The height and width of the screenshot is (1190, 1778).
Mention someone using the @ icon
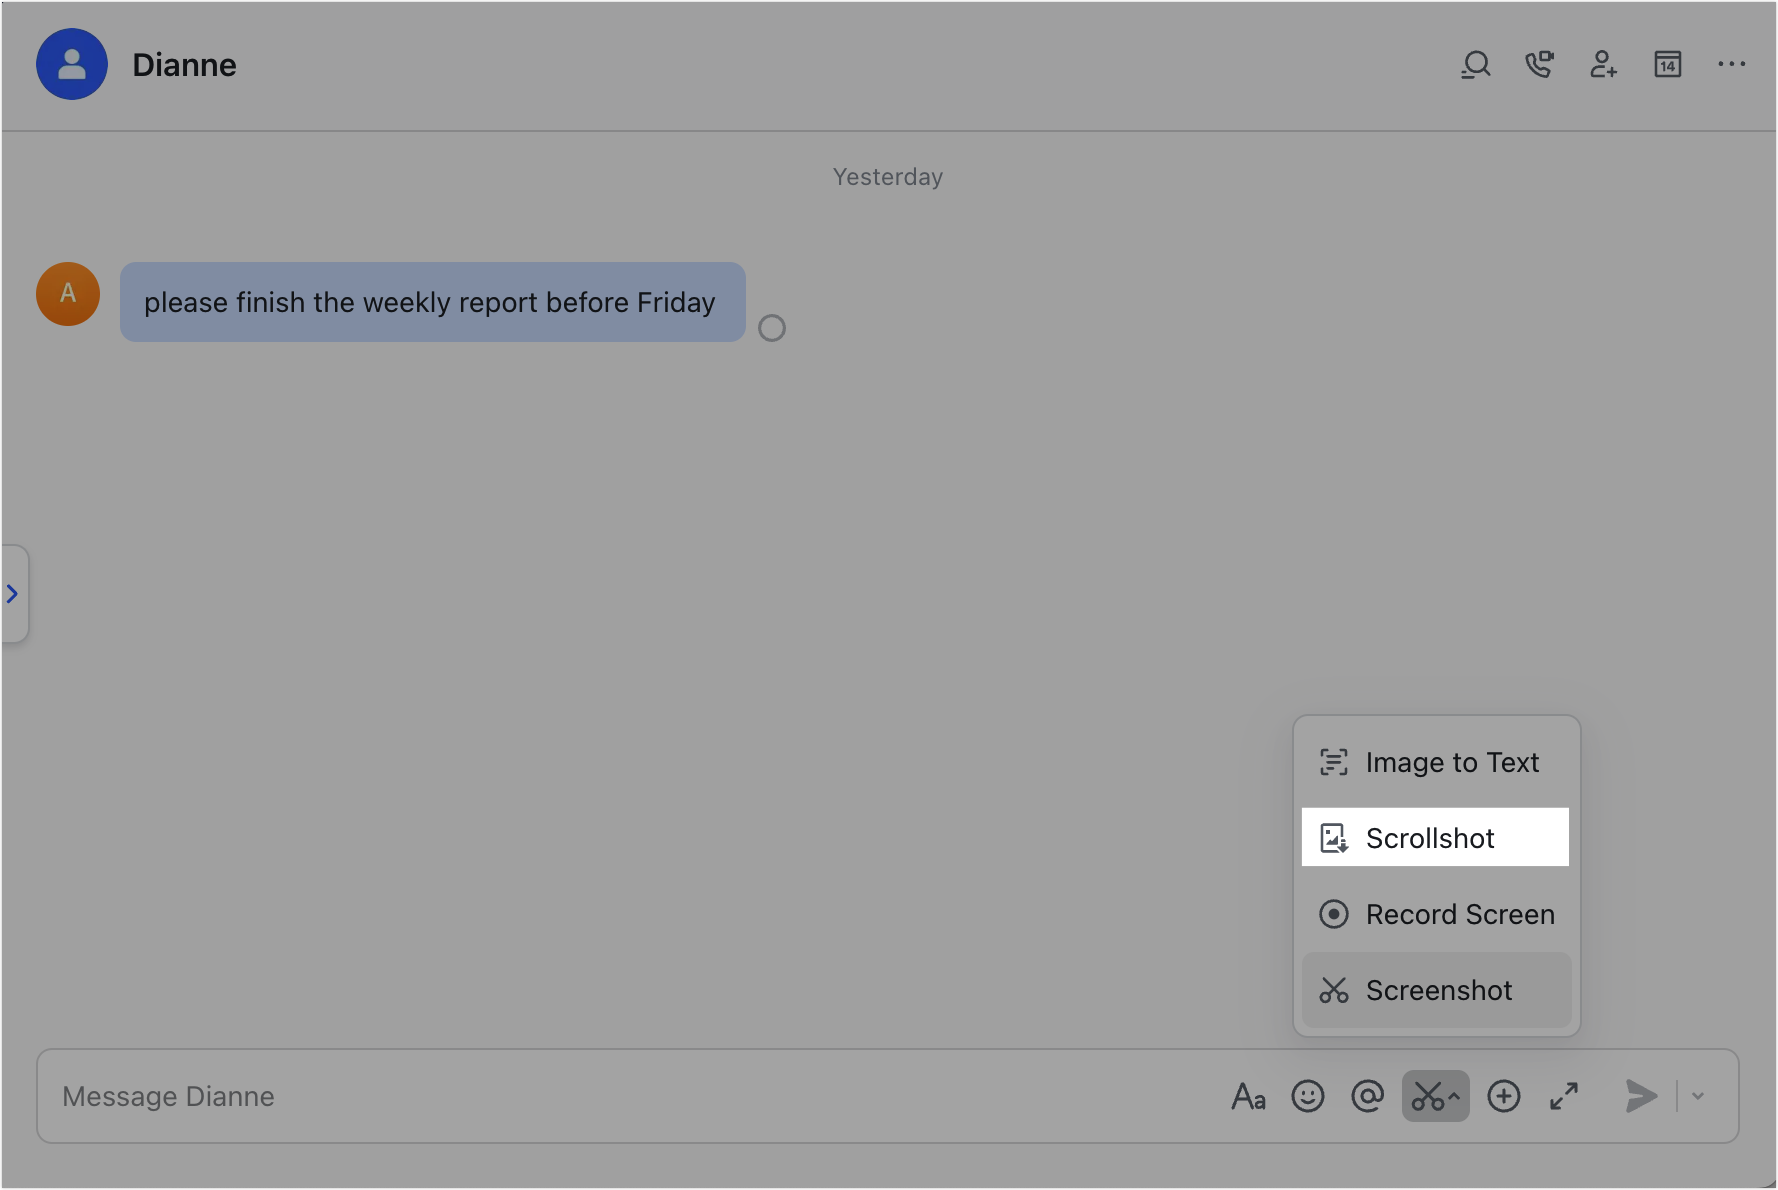[1368, 1096]
